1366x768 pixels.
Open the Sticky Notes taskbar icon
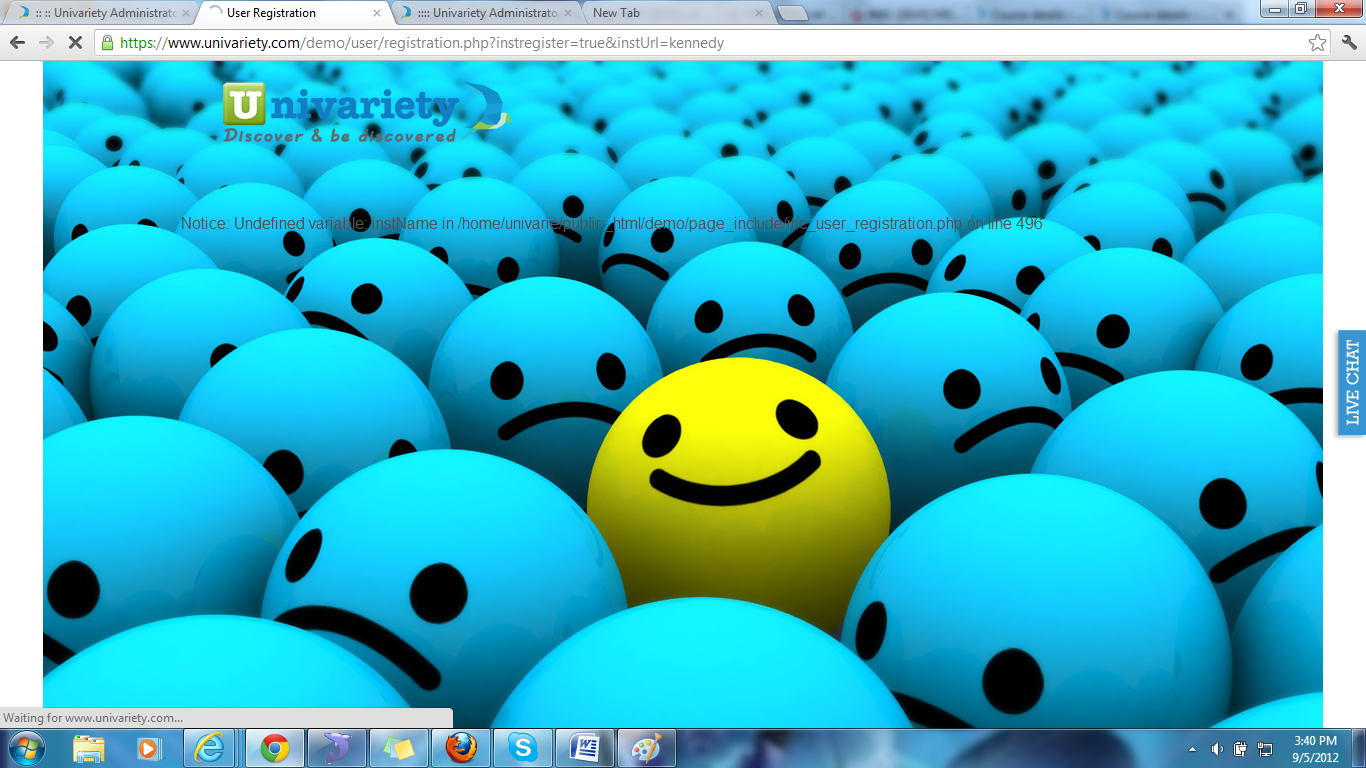pos(398,748)
